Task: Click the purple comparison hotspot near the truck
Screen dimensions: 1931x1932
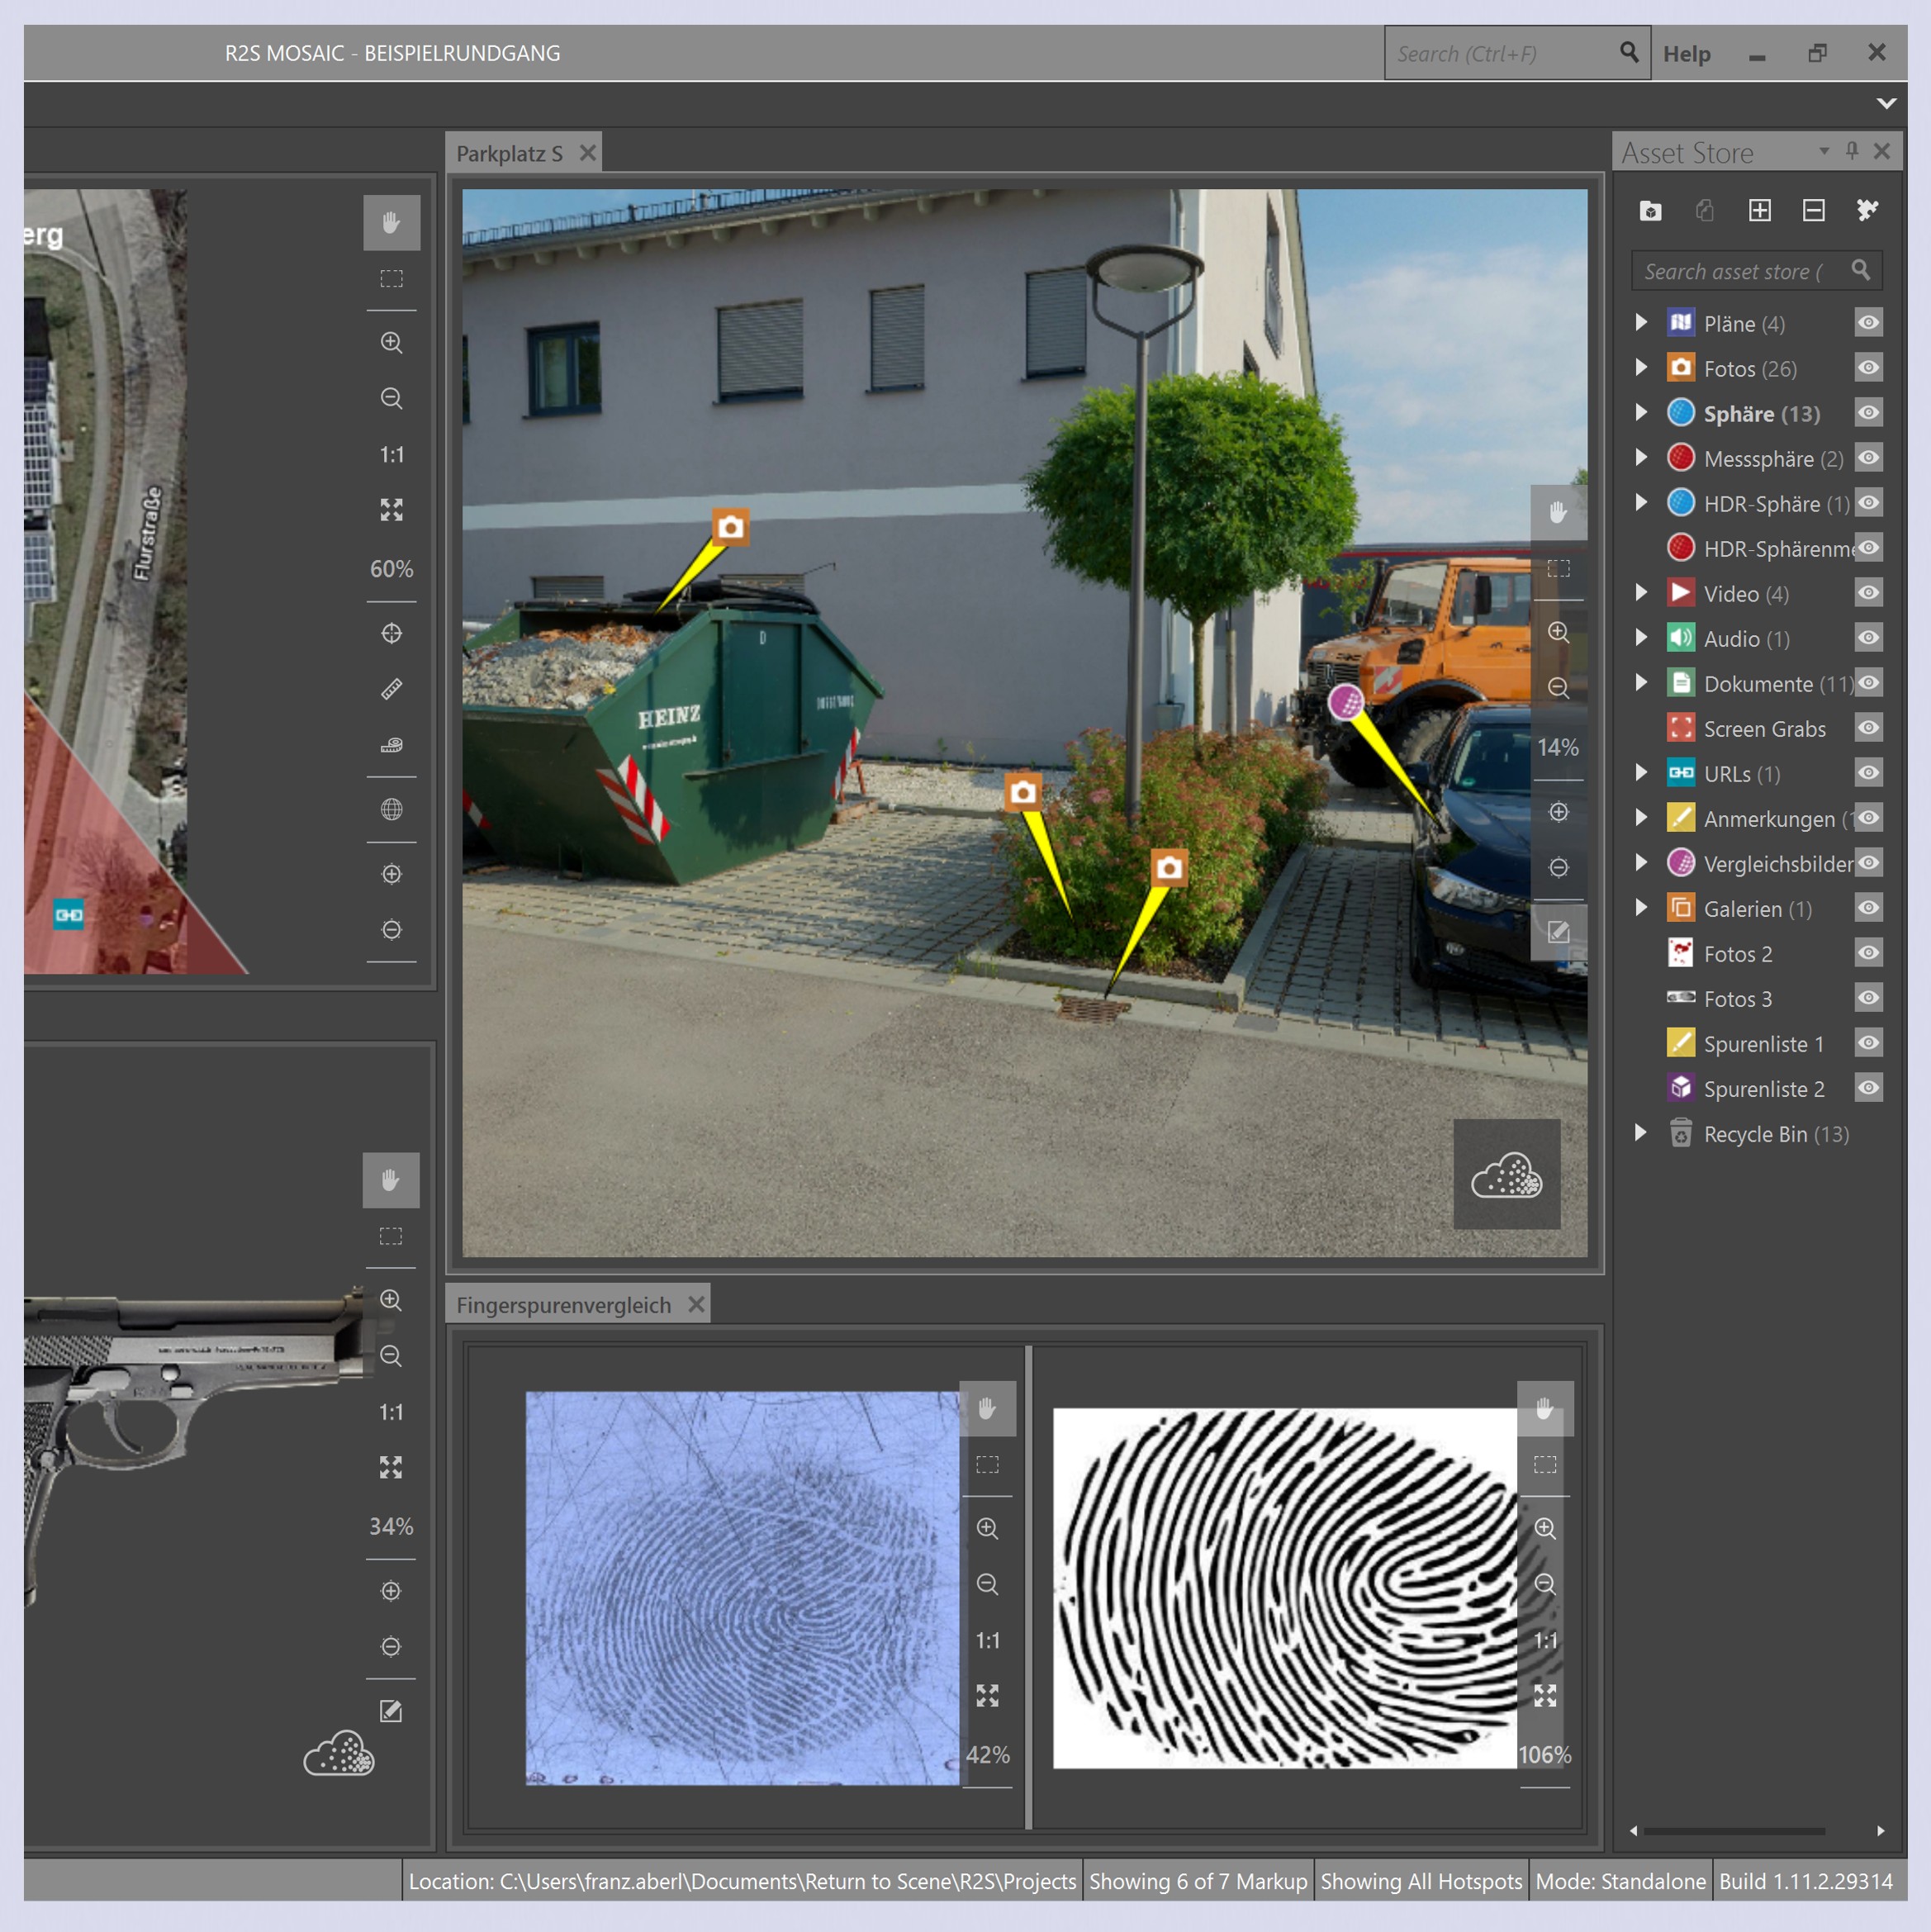Action: coord(1346,702)
